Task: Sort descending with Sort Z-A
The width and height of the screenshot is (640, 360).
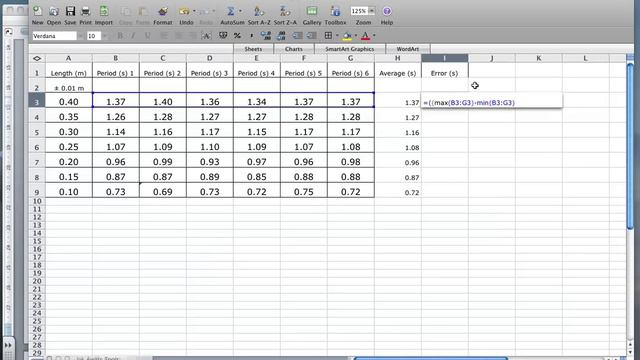Action: pyautogui.click(x=285, y=11)
